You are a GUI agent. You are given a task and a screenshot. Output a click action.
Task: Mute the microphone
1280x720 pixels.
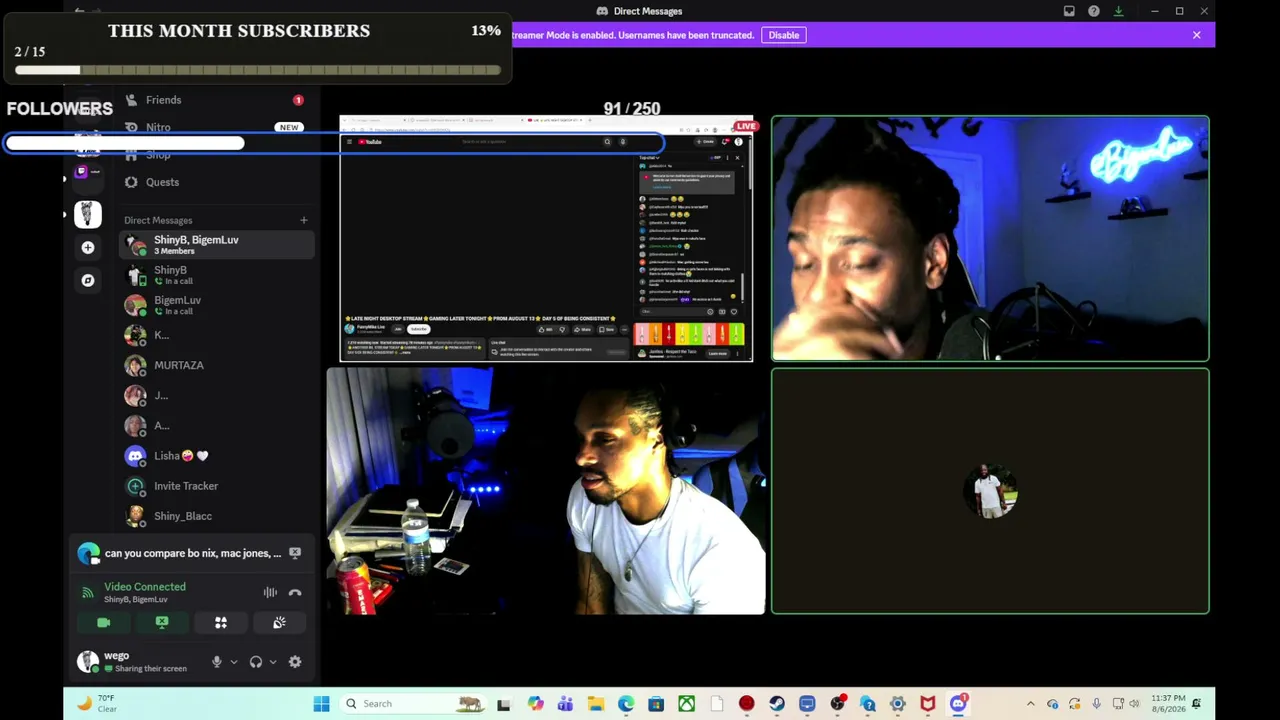(216, 662)
